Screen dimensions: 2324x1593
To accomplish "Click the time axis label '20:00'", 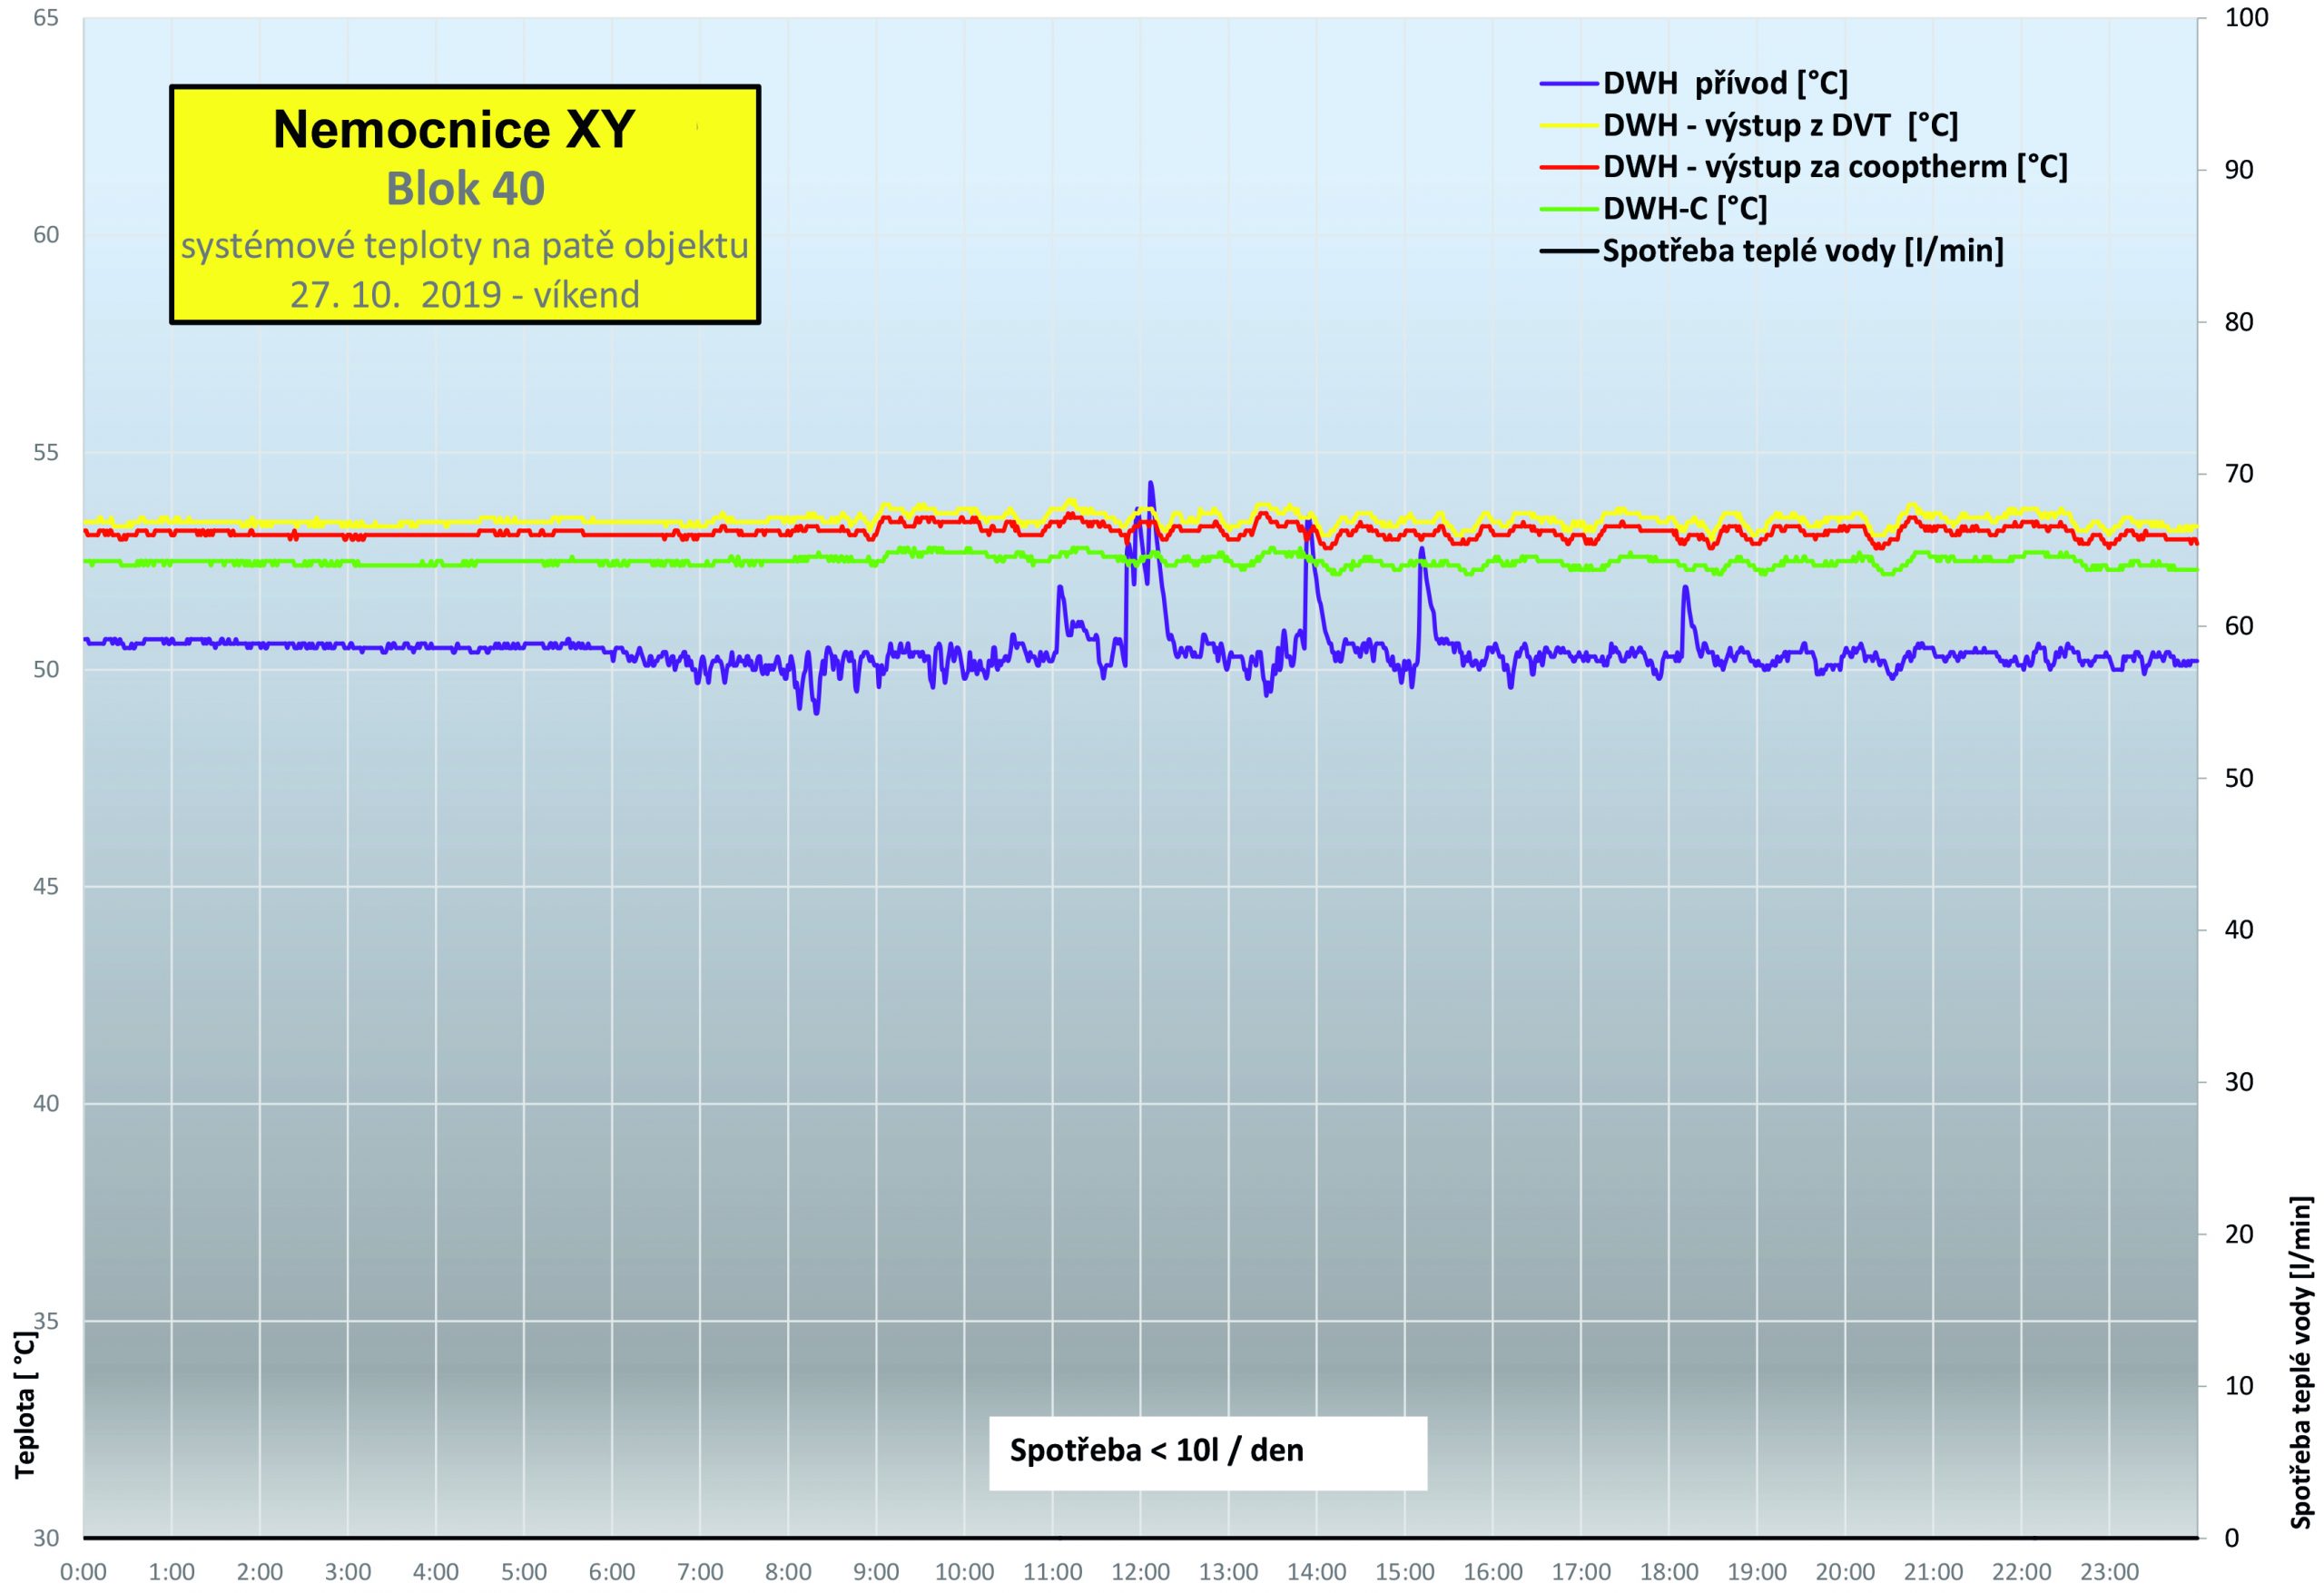I will [x=1845, y=1573].
